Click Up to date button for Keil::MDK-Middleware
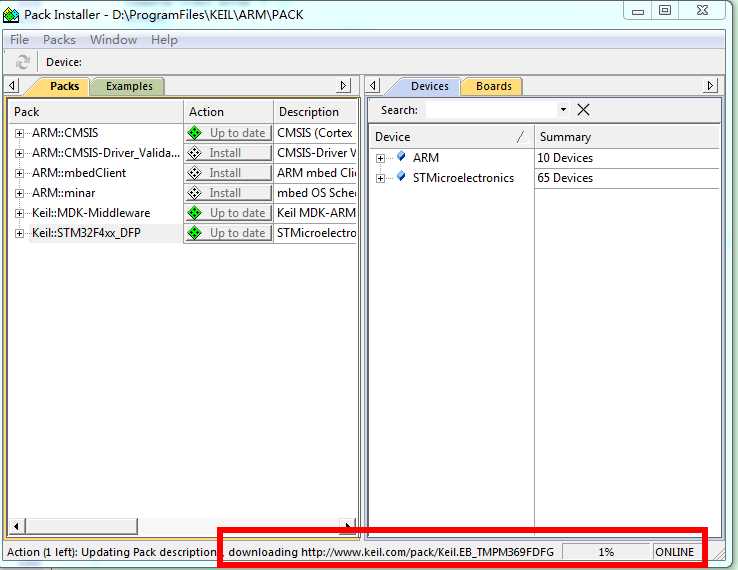738x570 pixels. tap(229, 213)
